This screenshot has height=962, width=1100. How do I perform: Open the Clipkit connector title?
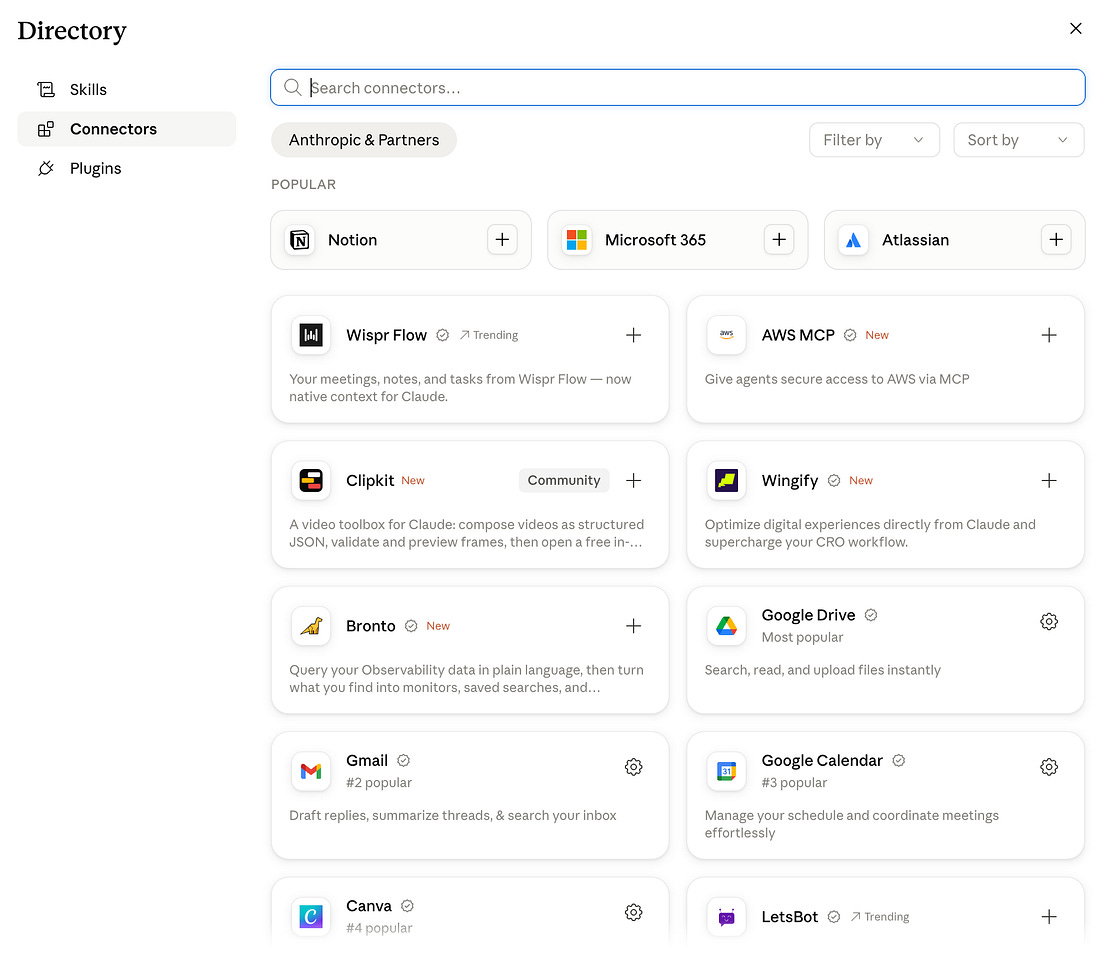coord(370,481)
